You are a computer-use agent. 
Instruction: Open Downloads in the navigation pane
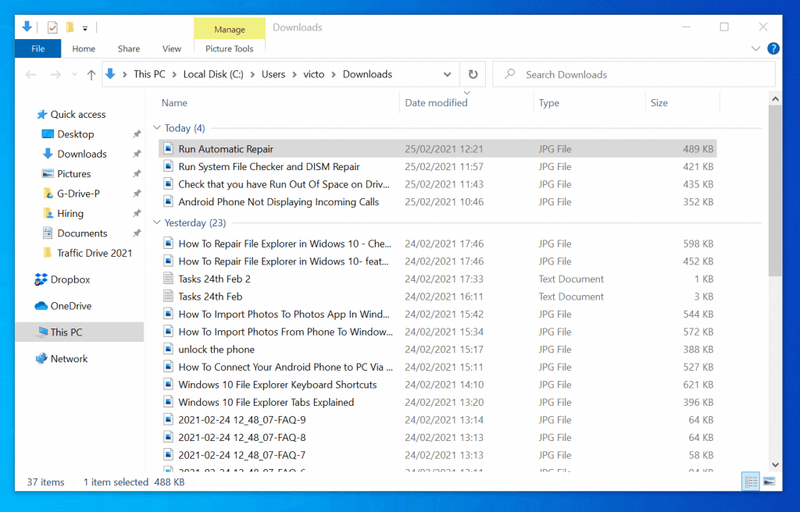click(x=82, y=154)
